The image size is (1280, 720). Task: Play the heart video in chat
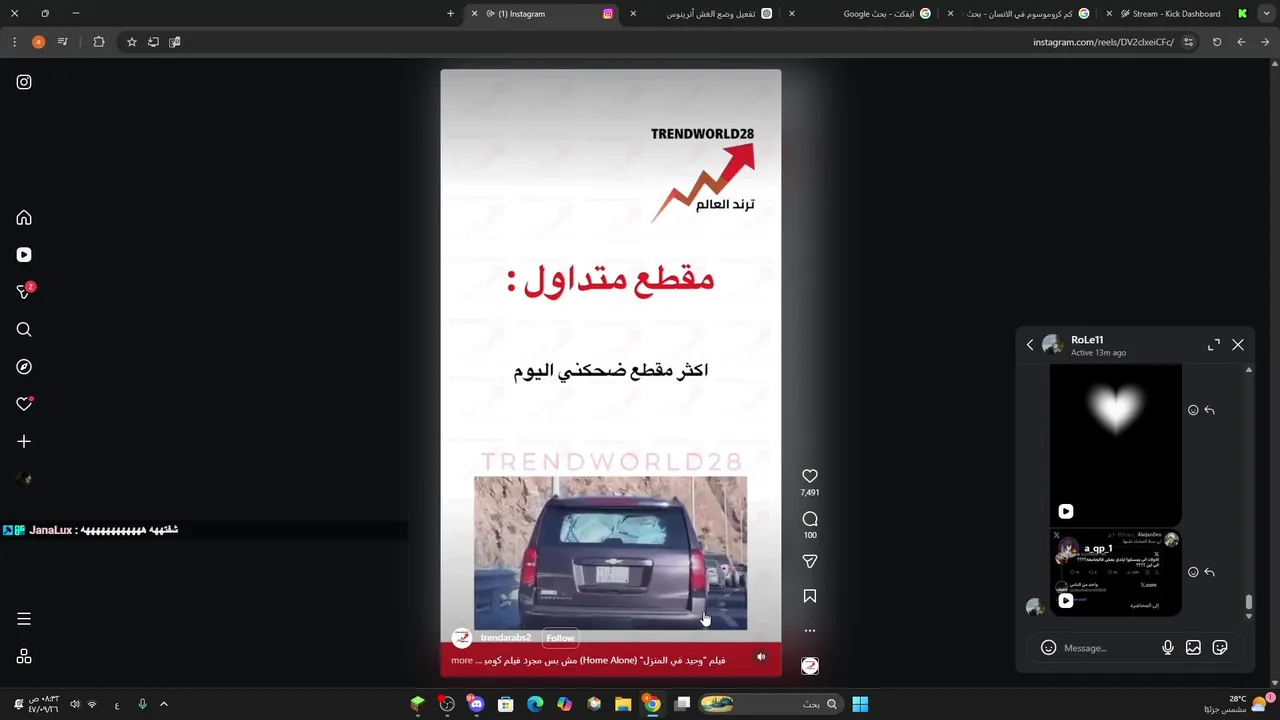click(1066, 512)
